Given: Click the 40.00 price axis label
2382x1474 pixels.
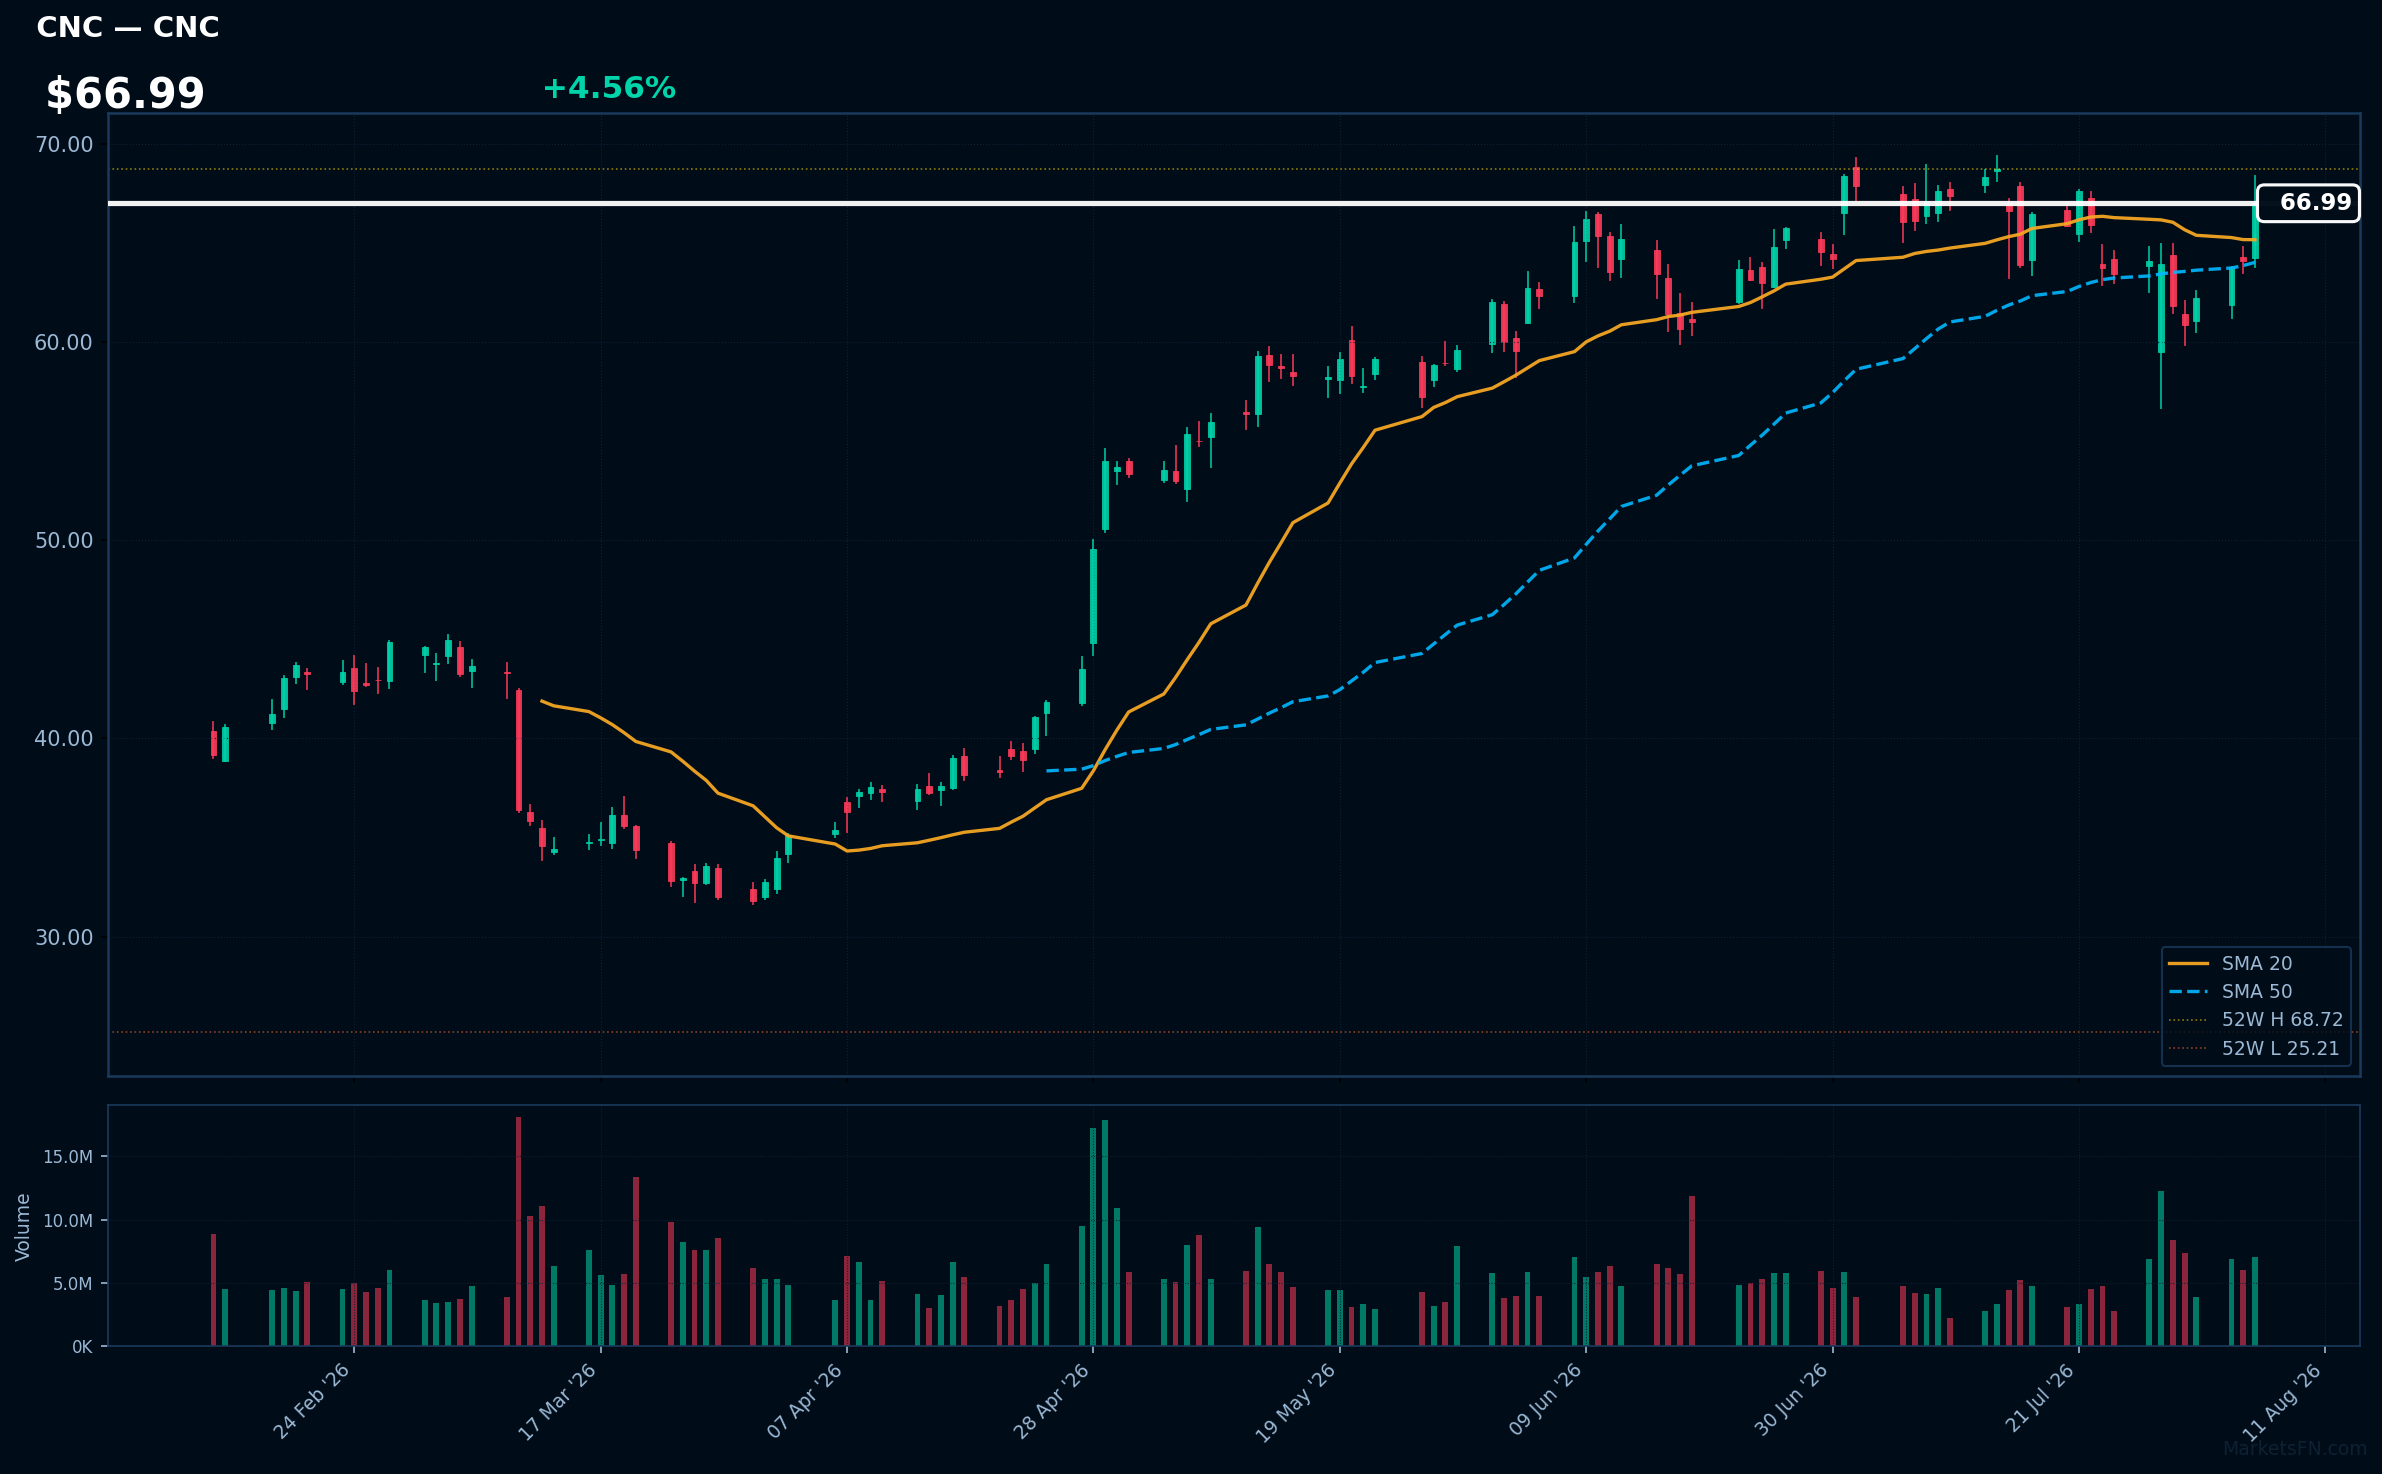Looking at the screenshot, I should [x=64, y=739].
